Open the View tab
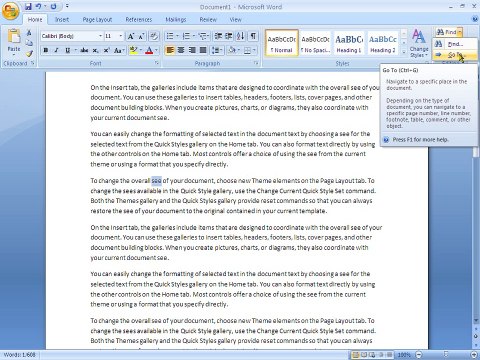 pyautogui.click(x=235, y=20)
